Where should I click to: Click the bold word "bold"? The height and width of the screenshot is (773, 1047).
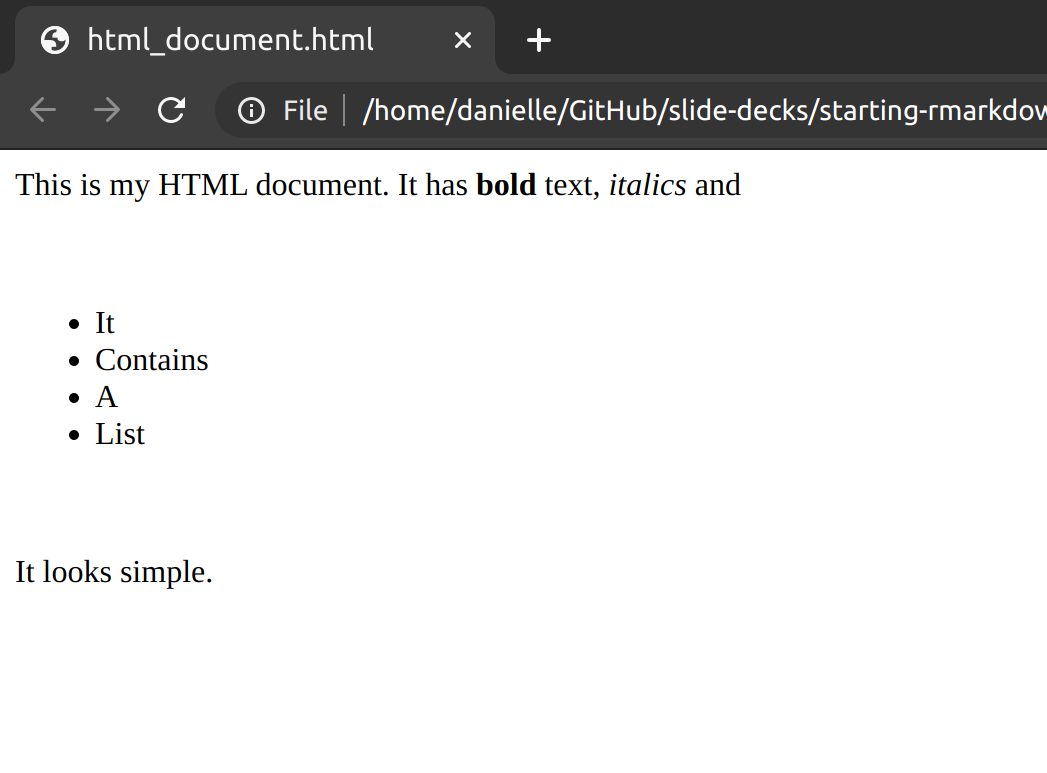[506, 185]
